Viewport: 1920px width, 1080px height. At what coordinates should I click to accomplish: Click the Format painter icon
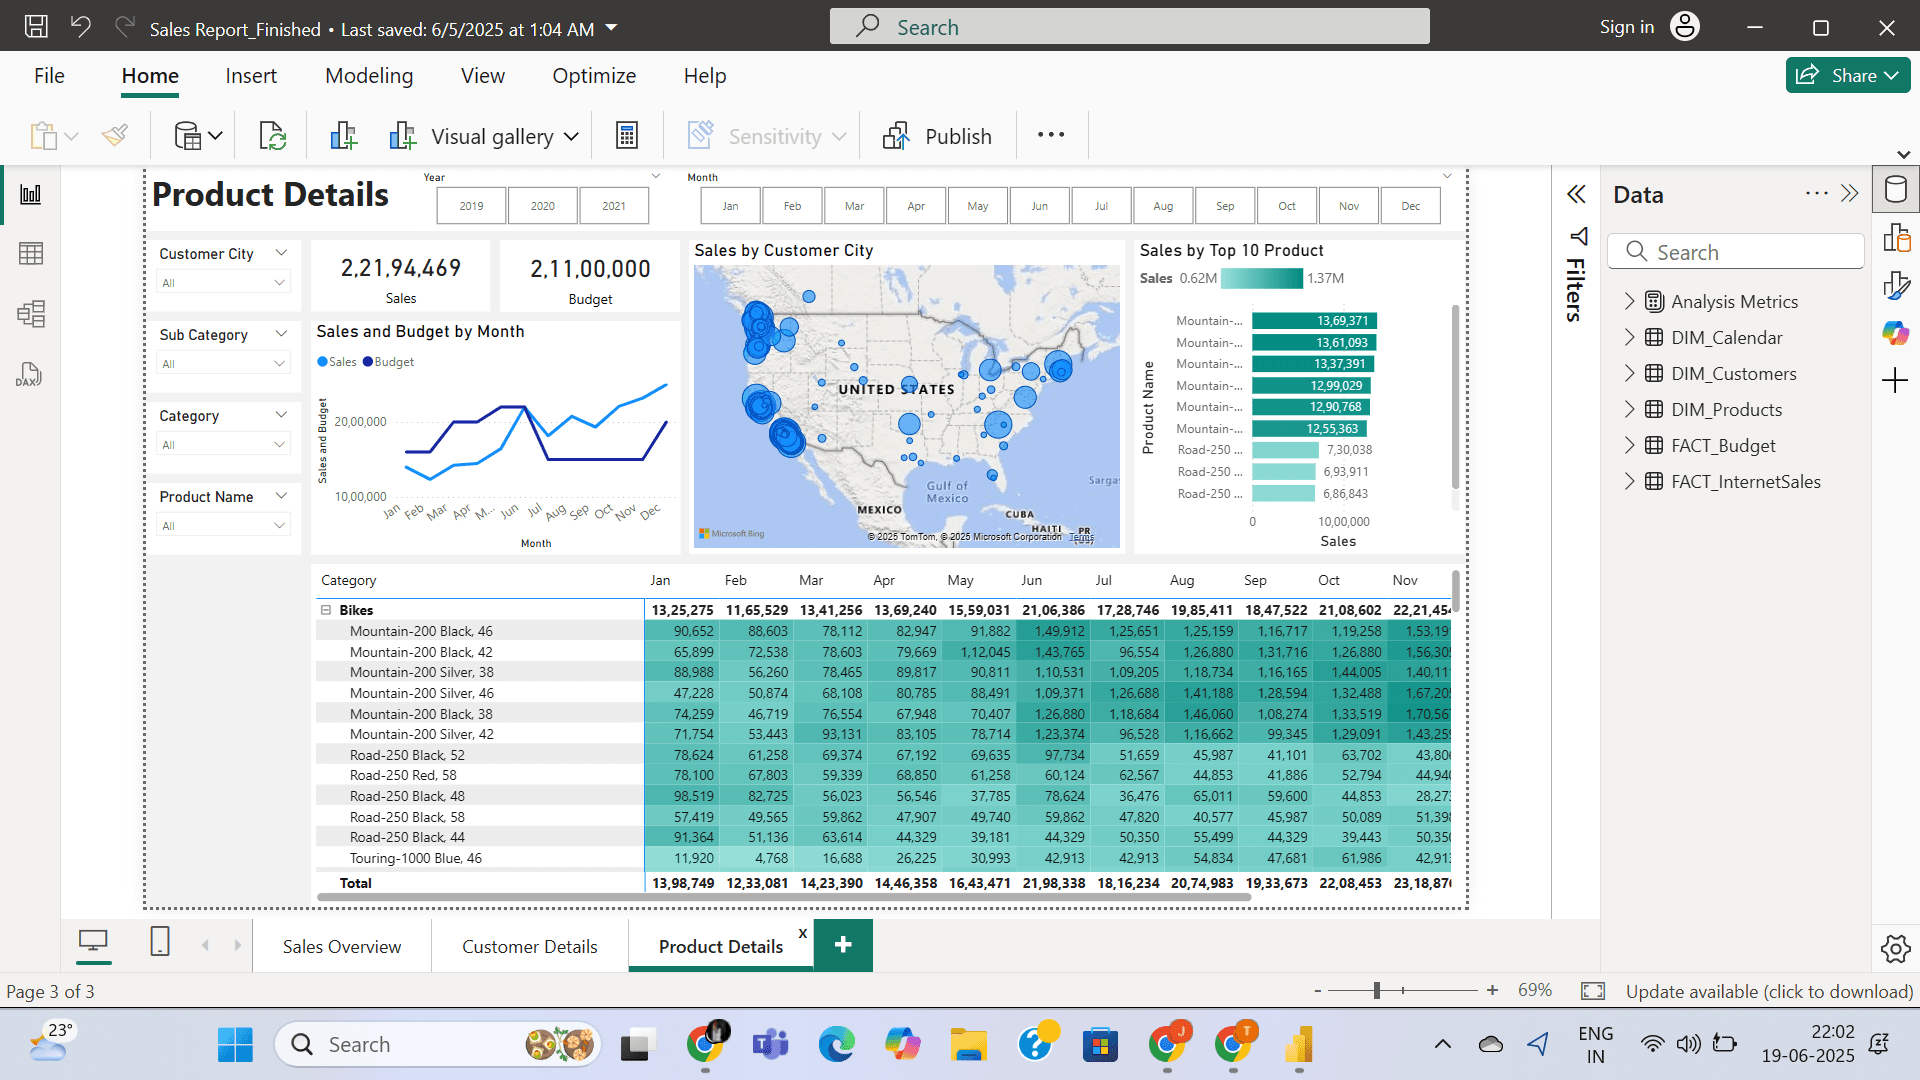pos(115,136)
